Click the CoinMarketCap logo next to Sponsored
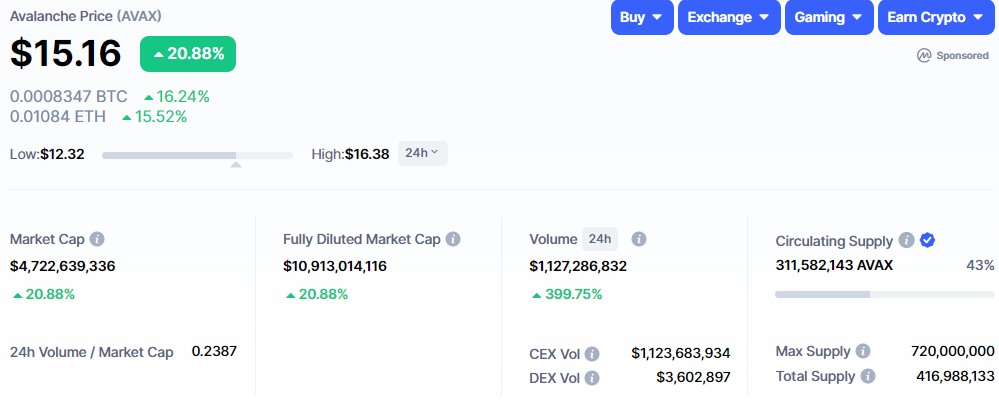Screen dimensions: 999x408 tap(924, 55)
